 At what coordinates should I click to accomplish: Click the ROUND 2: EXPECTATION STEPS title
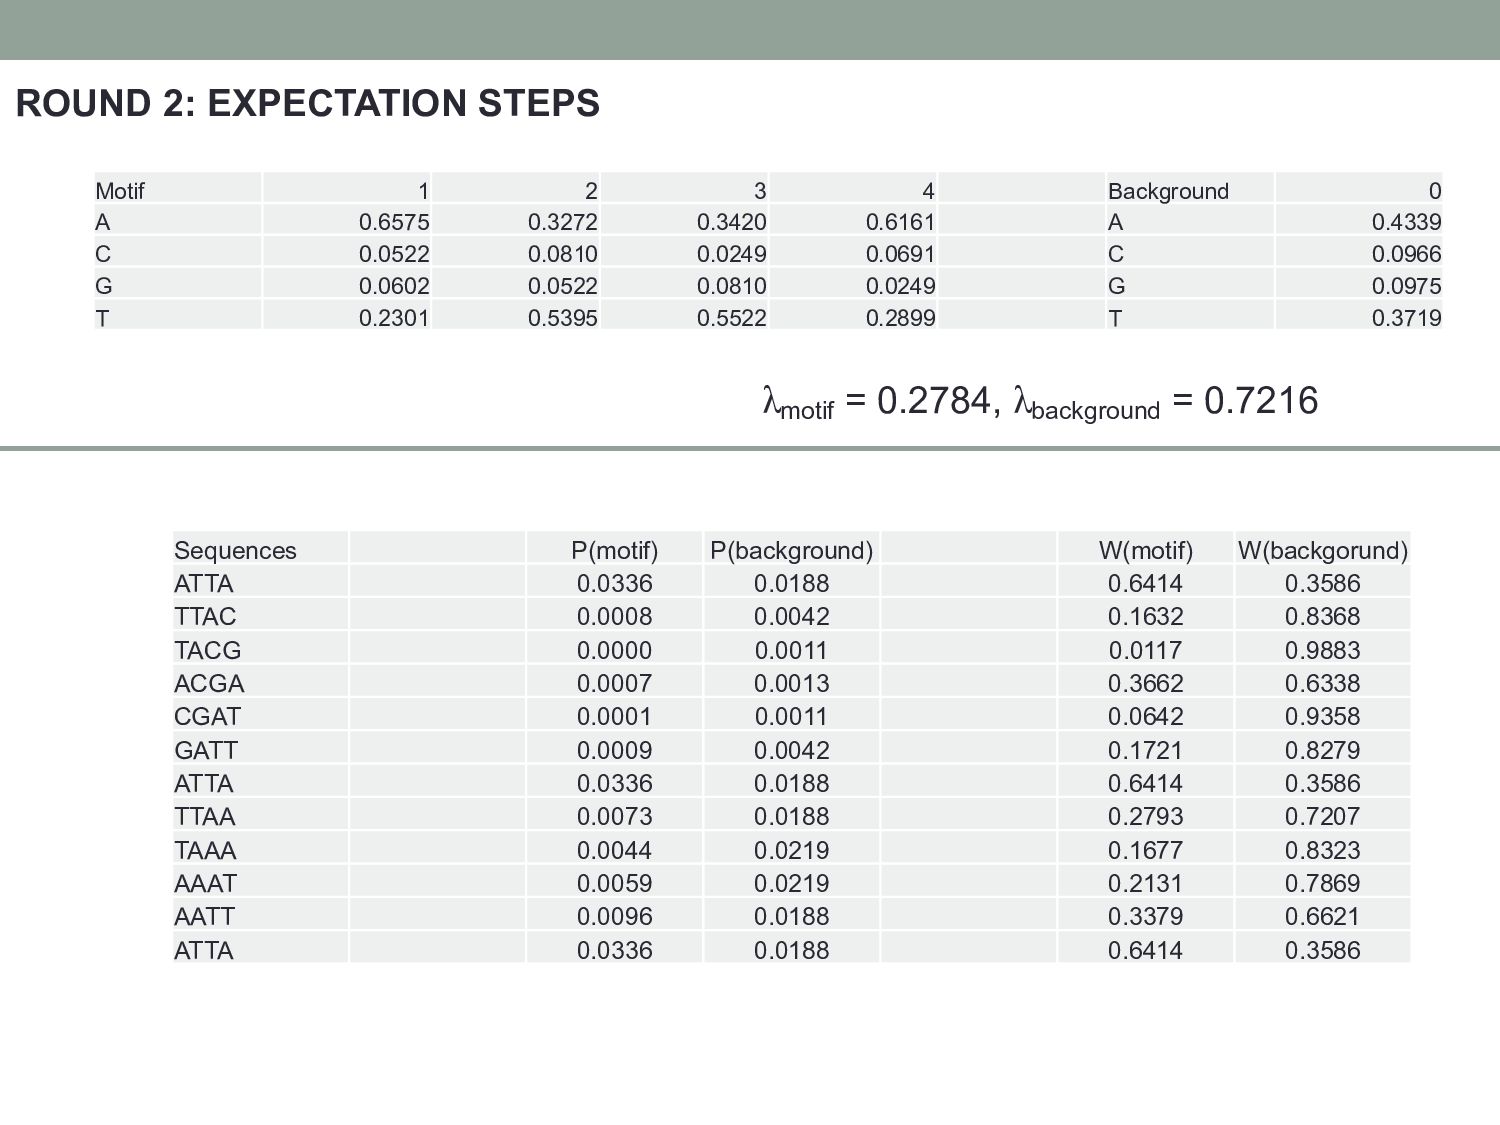(x=307, y=104)
